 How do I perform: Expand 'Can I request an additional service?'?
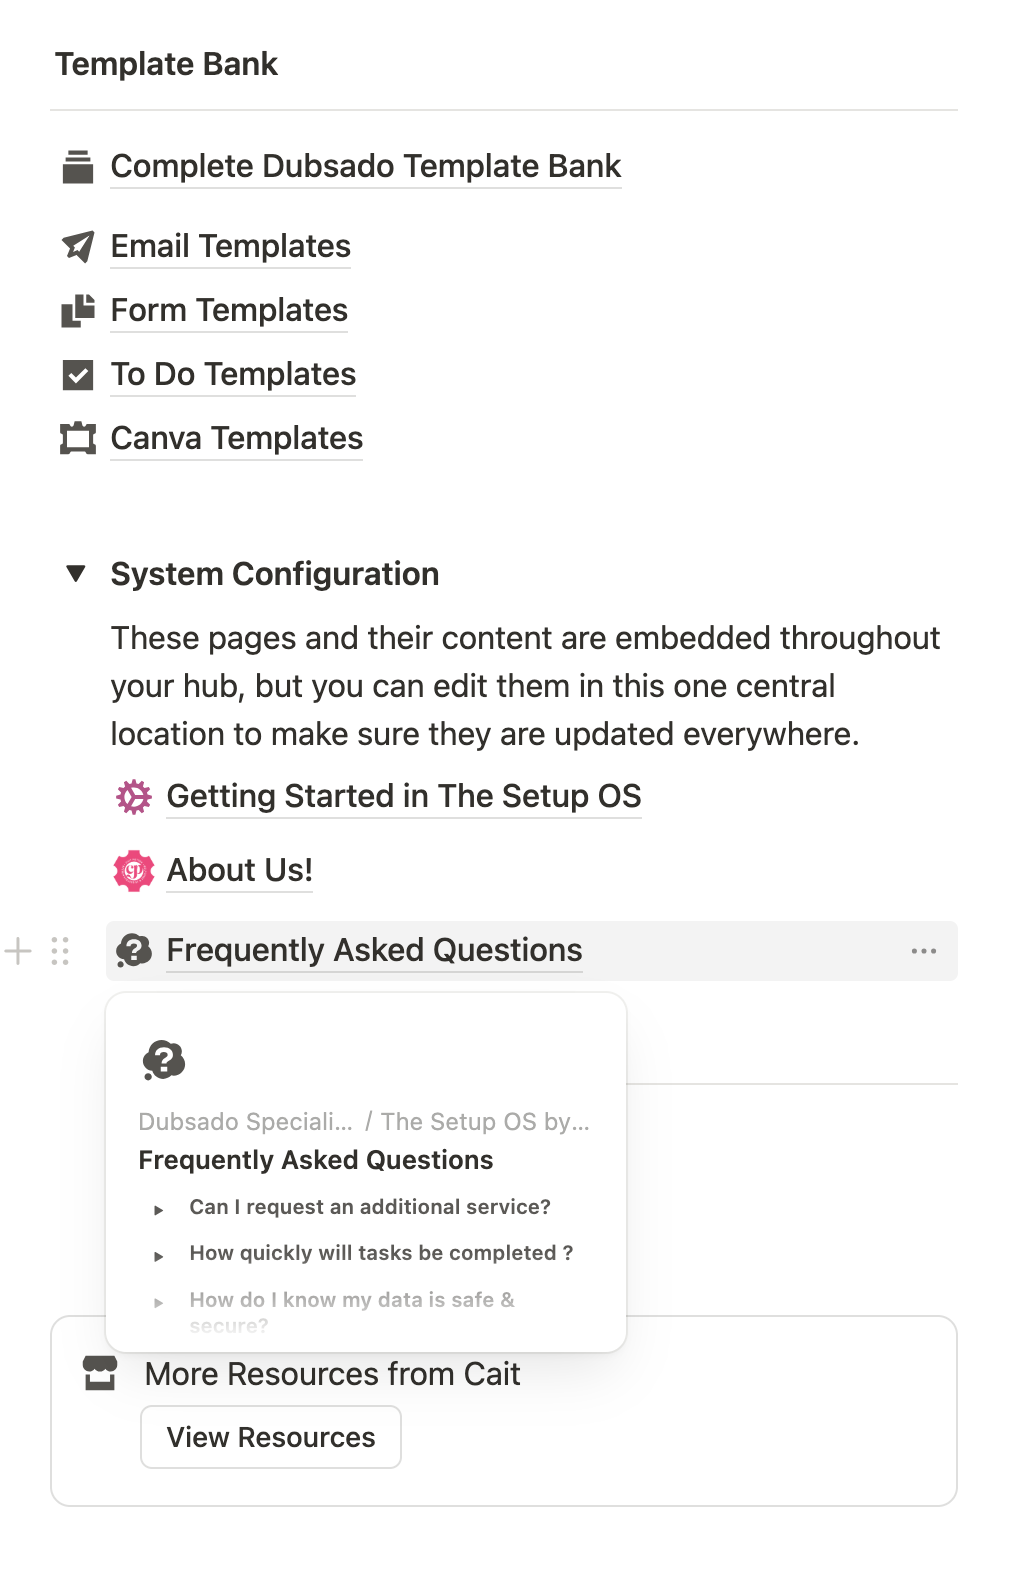click(159, 1210)
